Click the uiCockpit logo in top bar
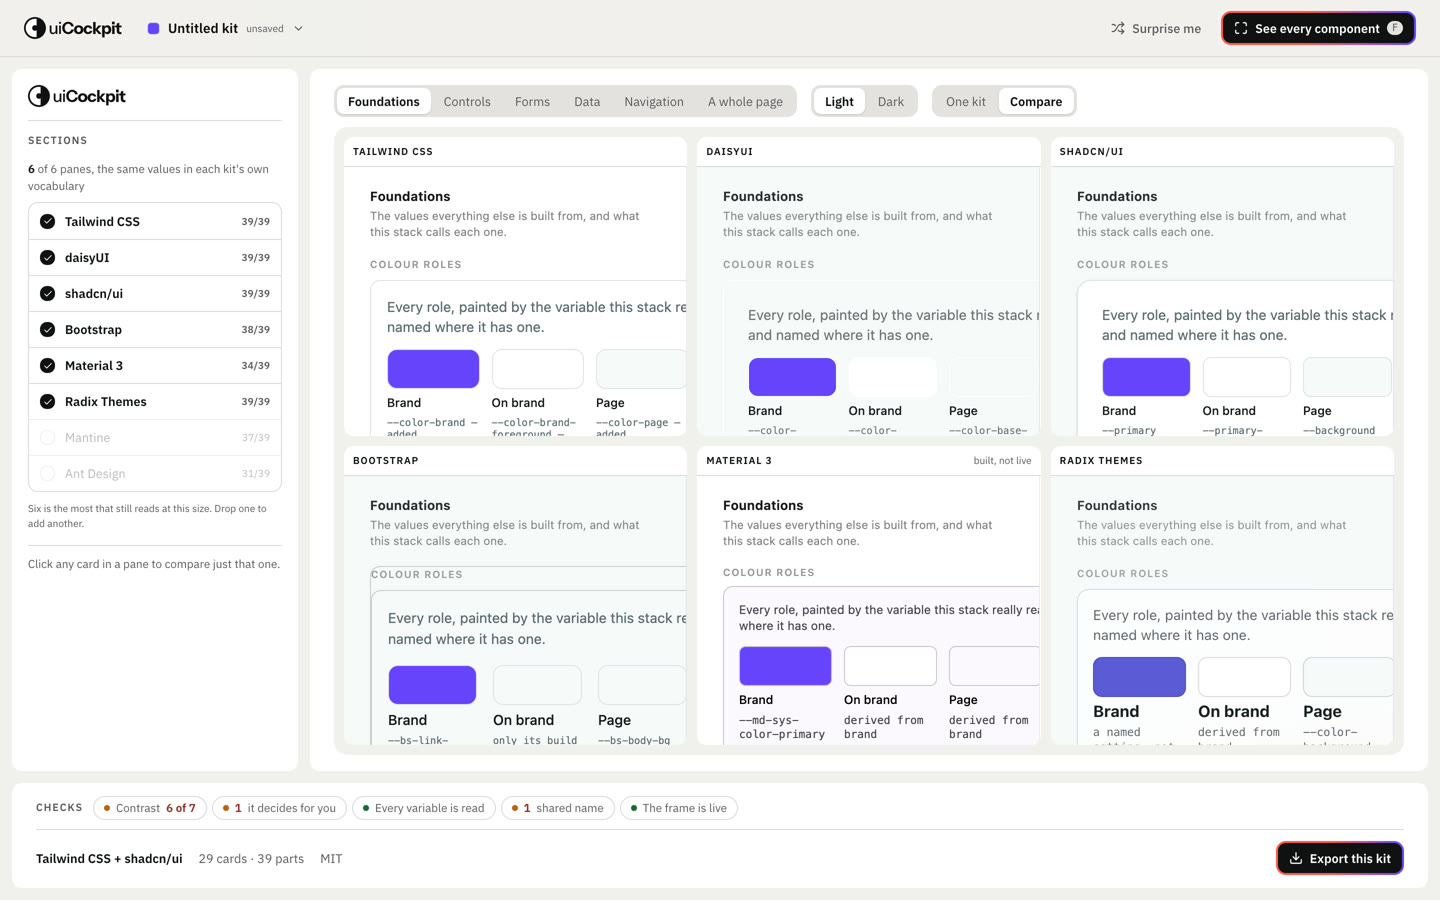1440x900 pixels. pos(72,28)
